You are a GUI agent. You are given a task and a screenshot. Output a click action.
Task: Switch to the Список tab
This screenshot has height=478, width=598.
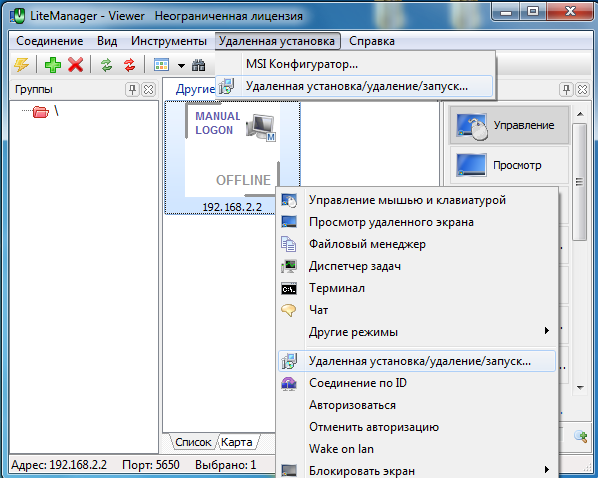[193, 442]
